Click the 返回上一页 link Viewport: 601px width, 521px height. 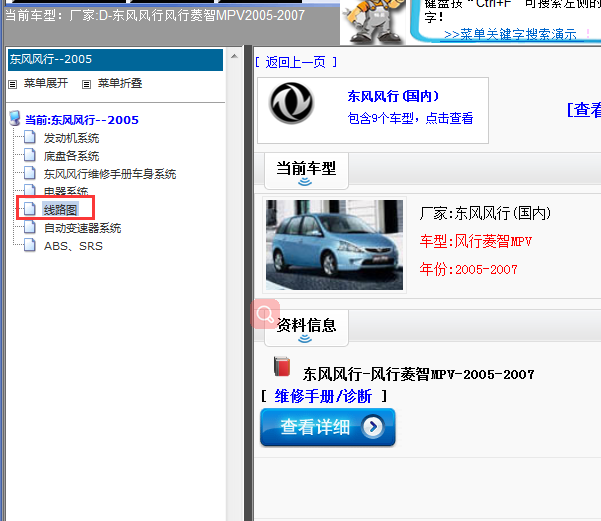click(x=296, y=62)
